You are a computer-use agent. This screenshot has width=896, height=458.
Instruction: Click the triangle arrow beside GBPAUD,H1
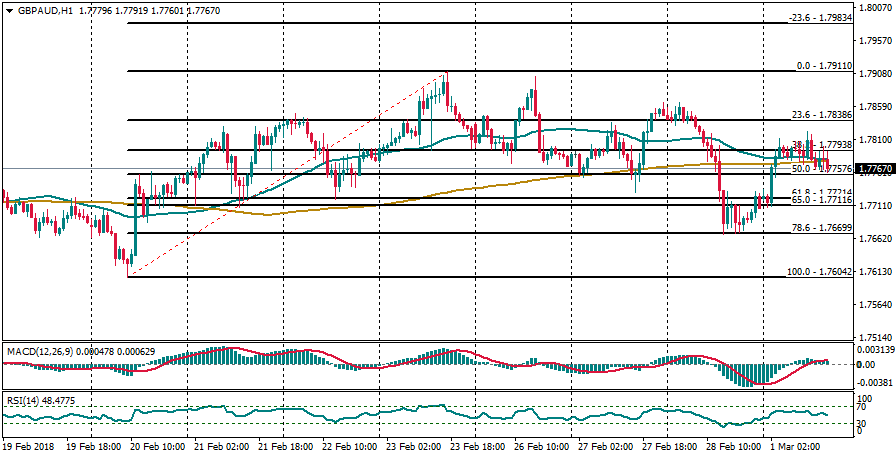click(9, 10)
